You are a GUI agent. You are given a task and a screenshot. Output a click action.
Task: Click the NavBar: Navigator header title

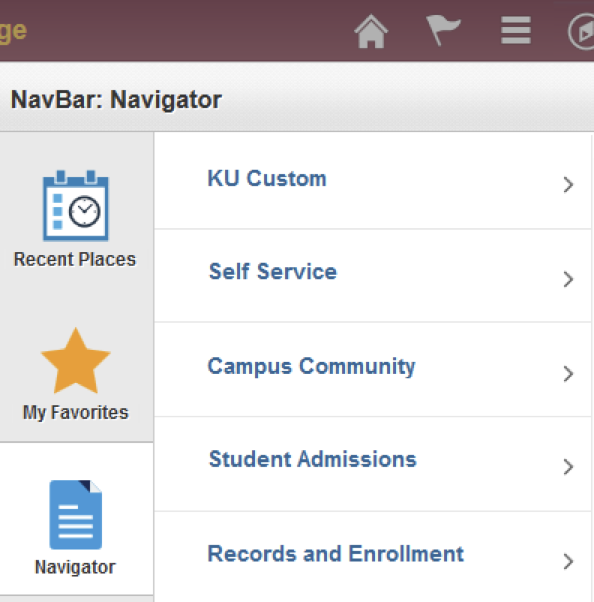tap(116, 100)
